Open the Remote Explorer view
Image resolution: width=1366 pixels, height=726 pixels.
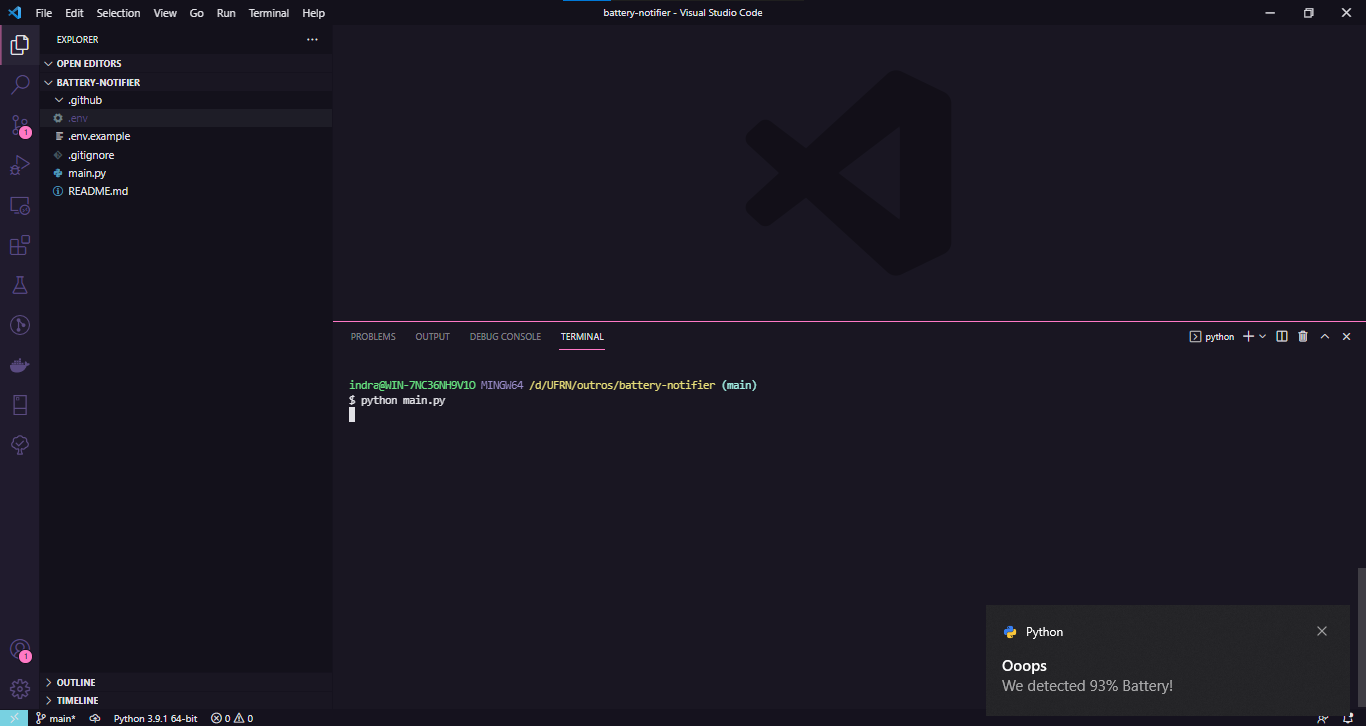coord(19,205)
